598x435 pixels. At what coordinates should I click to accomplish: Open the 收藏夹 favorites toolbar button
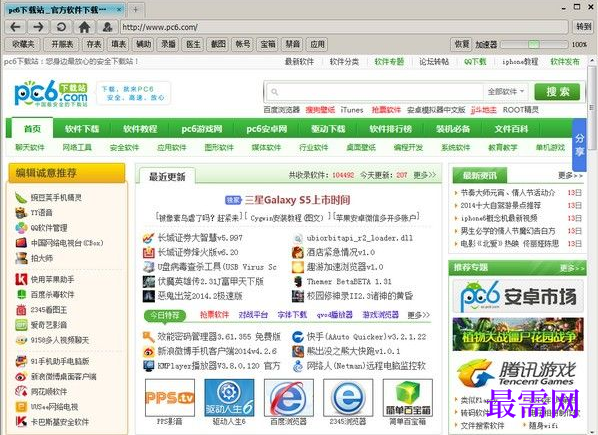pyautogui.click(x=23, y=44)
